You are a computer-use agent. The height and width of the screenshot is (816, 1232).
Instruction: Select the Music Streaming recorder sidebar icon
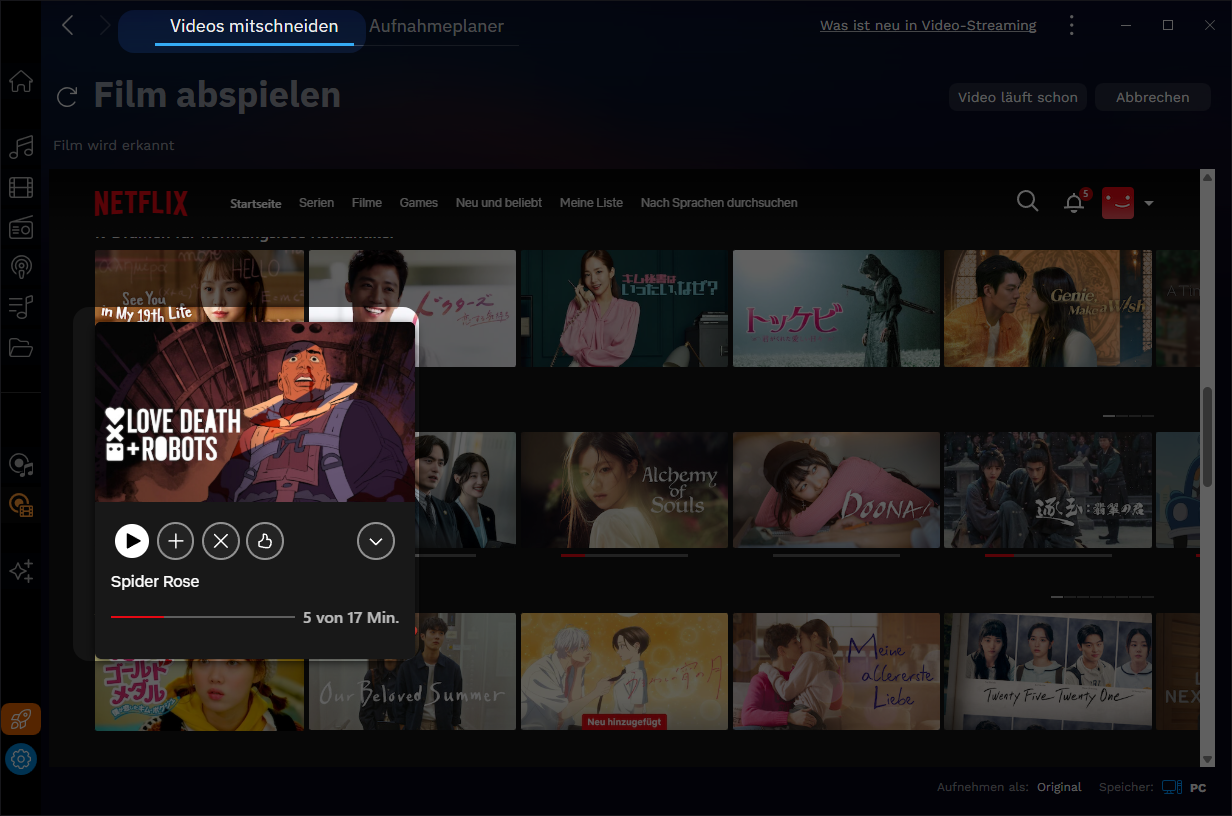(x=21, y=465)
